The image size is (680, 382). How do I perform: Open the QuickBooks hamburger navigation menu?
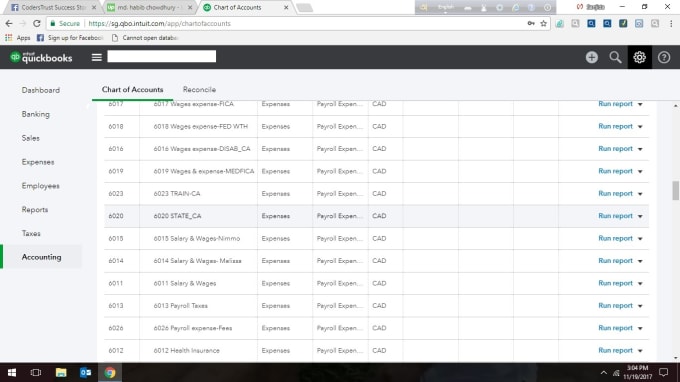97,57
